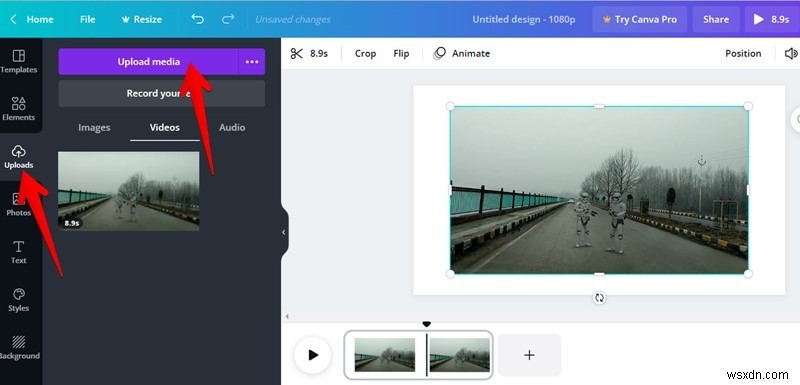Switch to the Audio tab
Viewport: 800px width, 385px height.
coord(232,127)
